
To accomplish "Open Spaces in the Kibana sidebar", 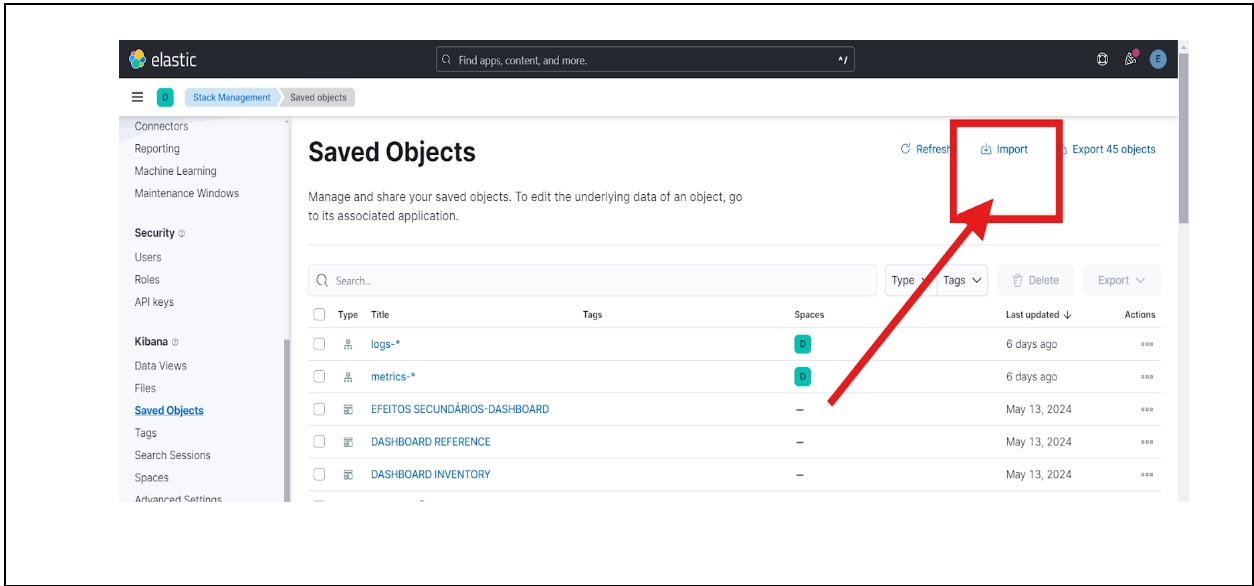I will 152,478.
